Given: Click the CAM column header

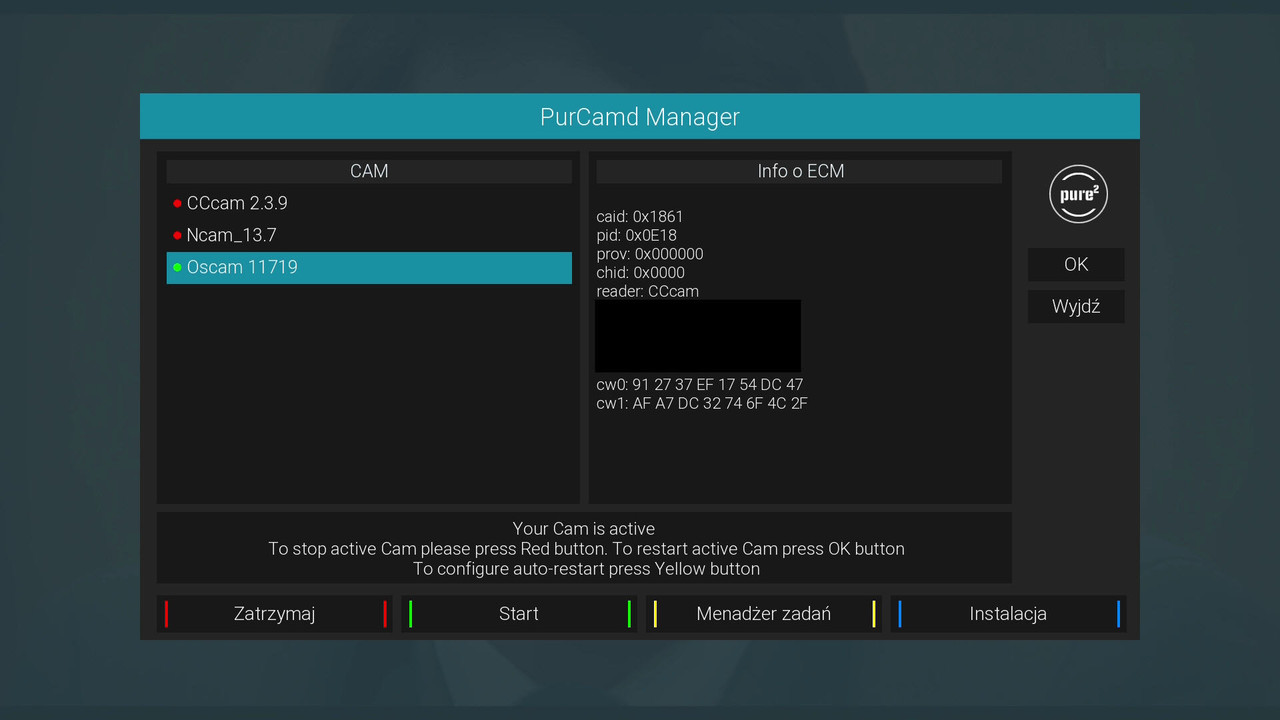Looking at the screenshot, I should [369, 171].
